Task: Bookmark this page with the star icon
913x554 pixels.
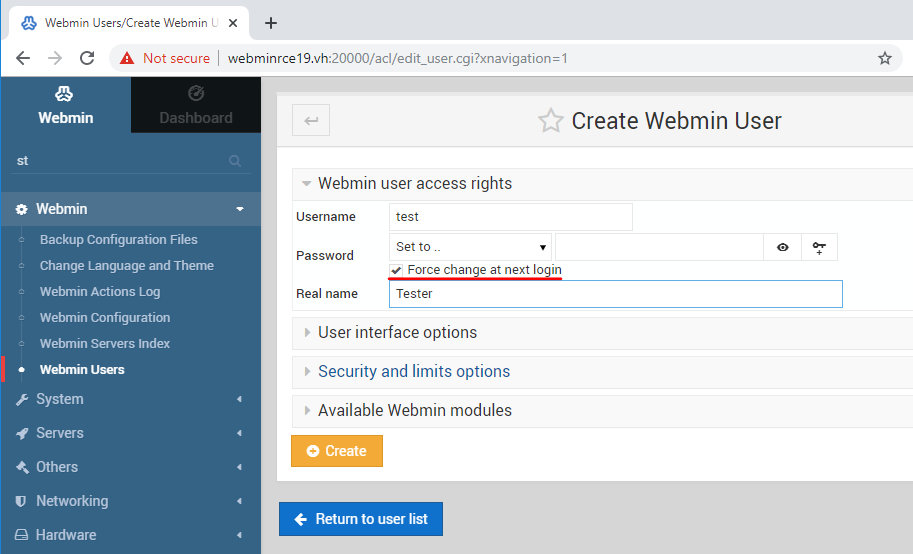Action: click(884, 58)
